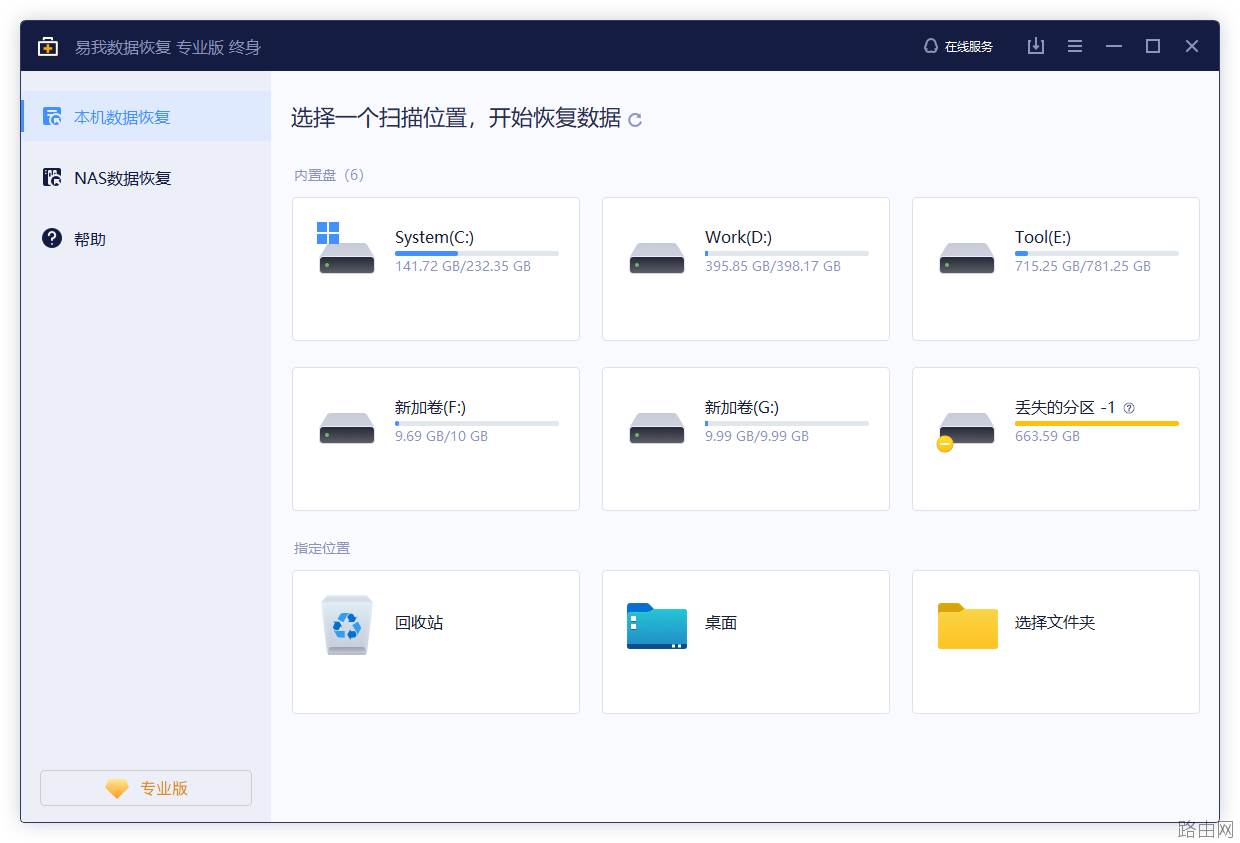The width and height of the screenshot is (1240, 843).
Task: Click the Work(D:) hard drive icon
Action: (x=657, y=258)
